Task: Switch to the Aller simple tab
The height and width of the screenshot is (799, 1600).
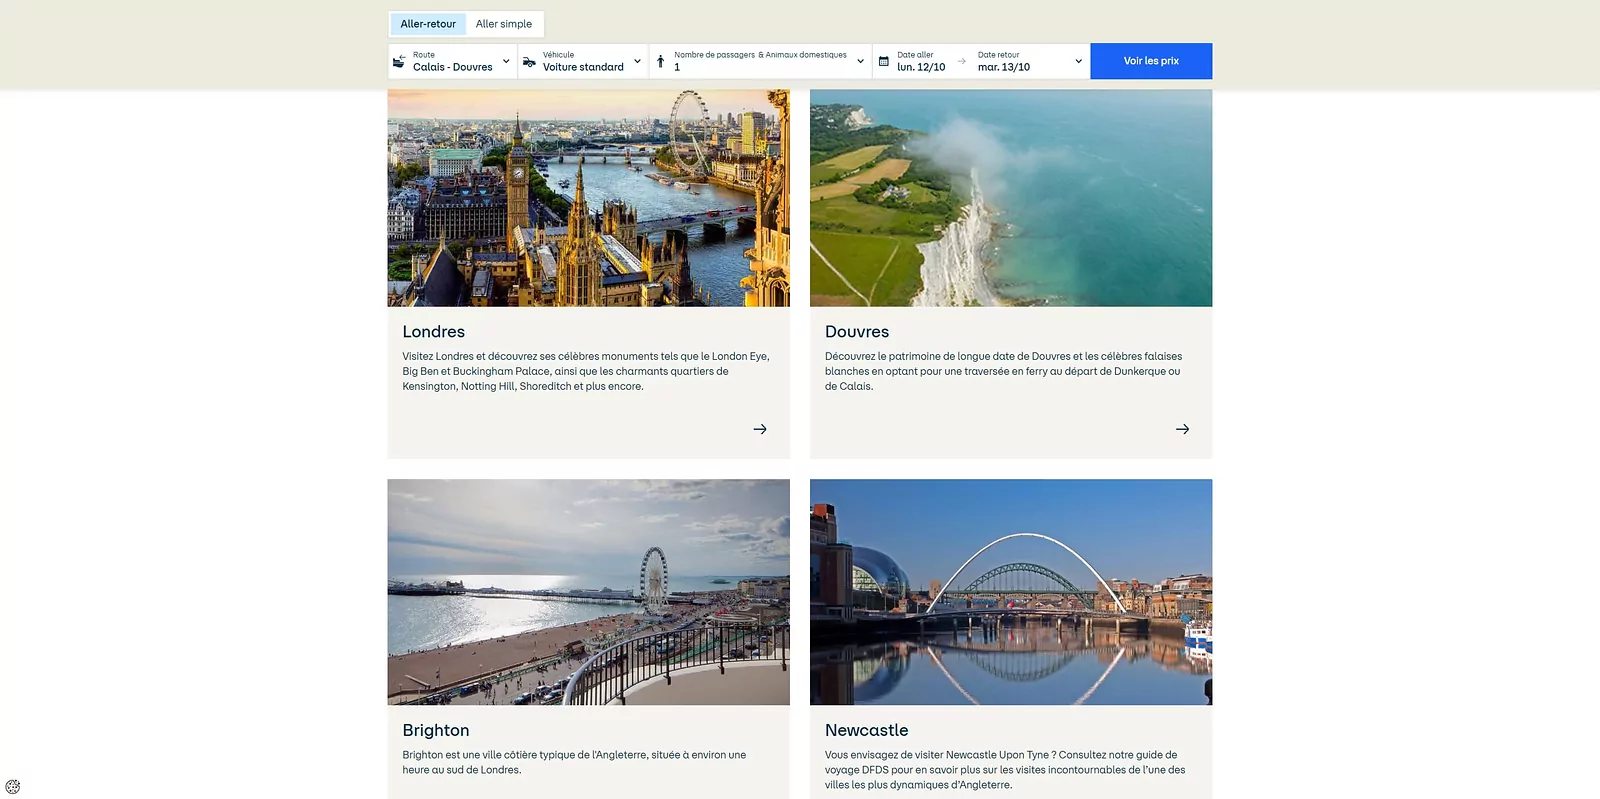Action: pos(504,24)
